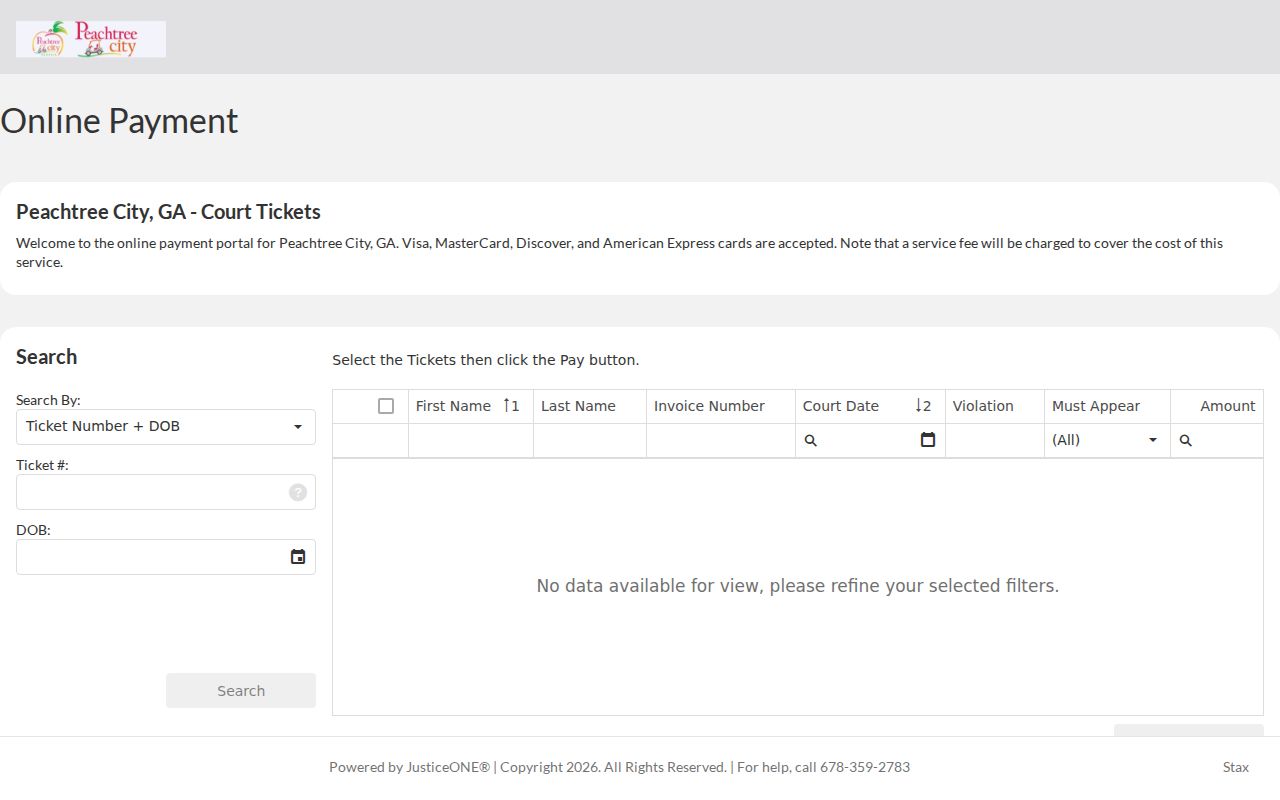Sort by Court Date column header
The width and height of the screenshot is (1280, 800).
coord(870,406)
